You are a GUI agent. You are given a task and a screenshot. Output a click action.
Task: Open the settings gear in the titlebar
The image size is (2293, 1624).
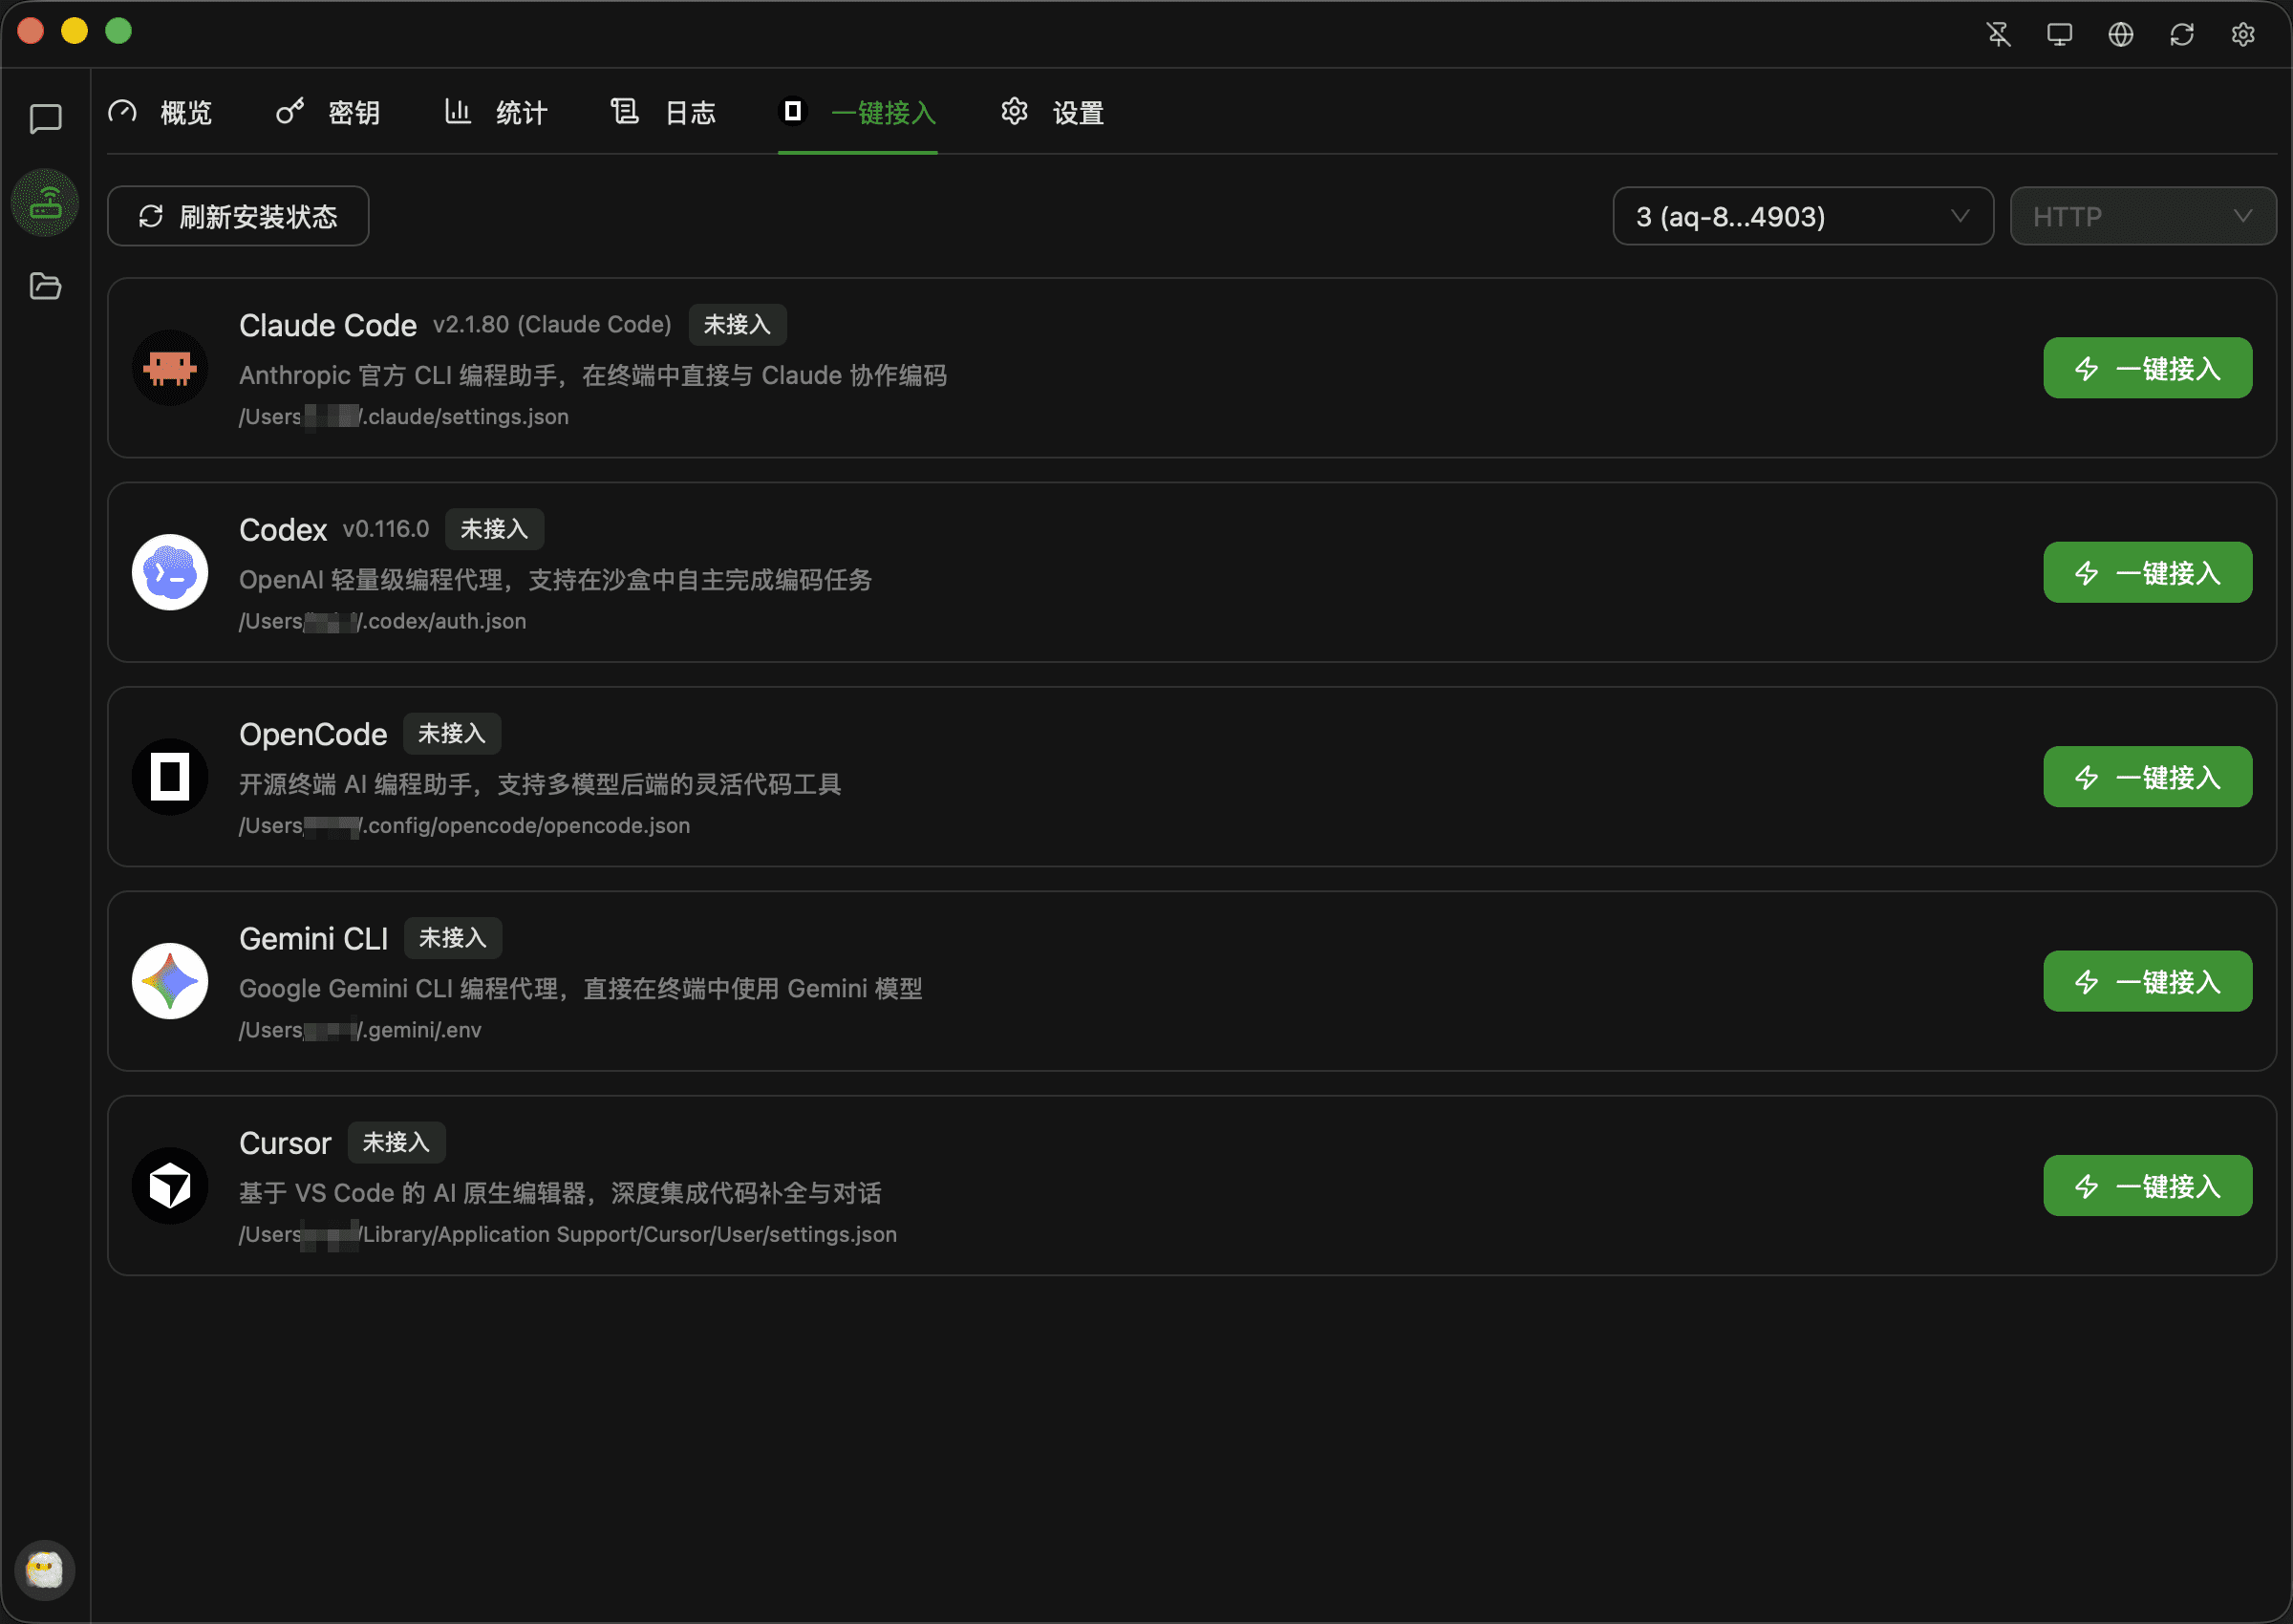(x=2242, y=33)
